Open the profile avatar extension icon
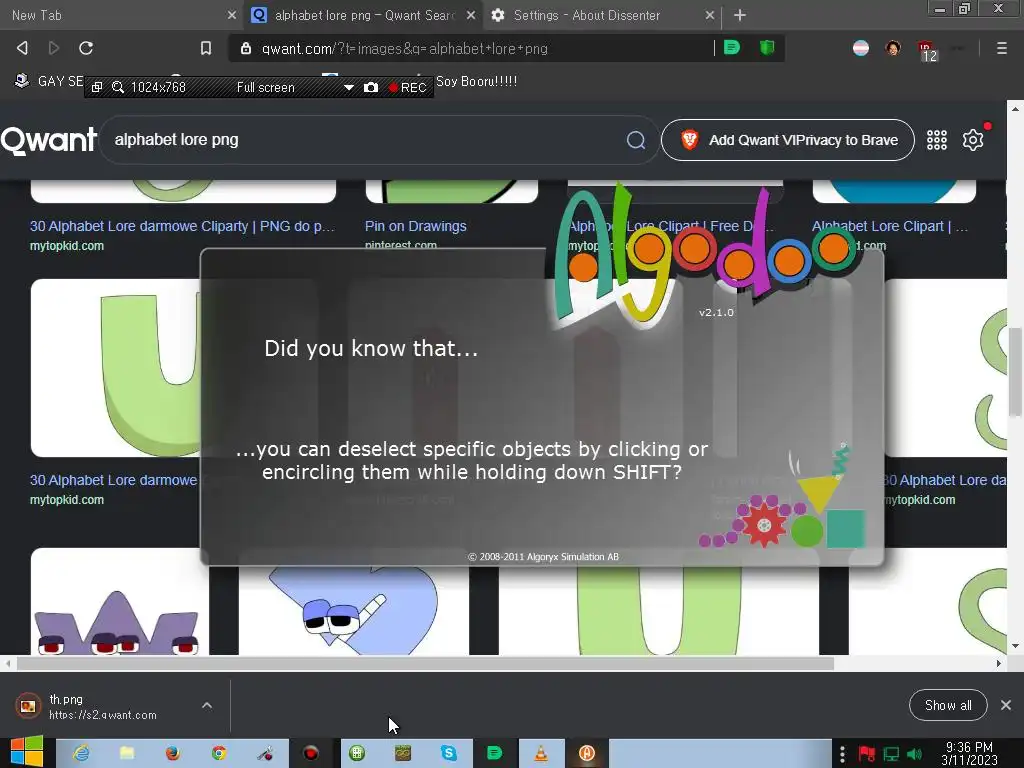This screenshot has height=768, width=1024. point(893,48)
